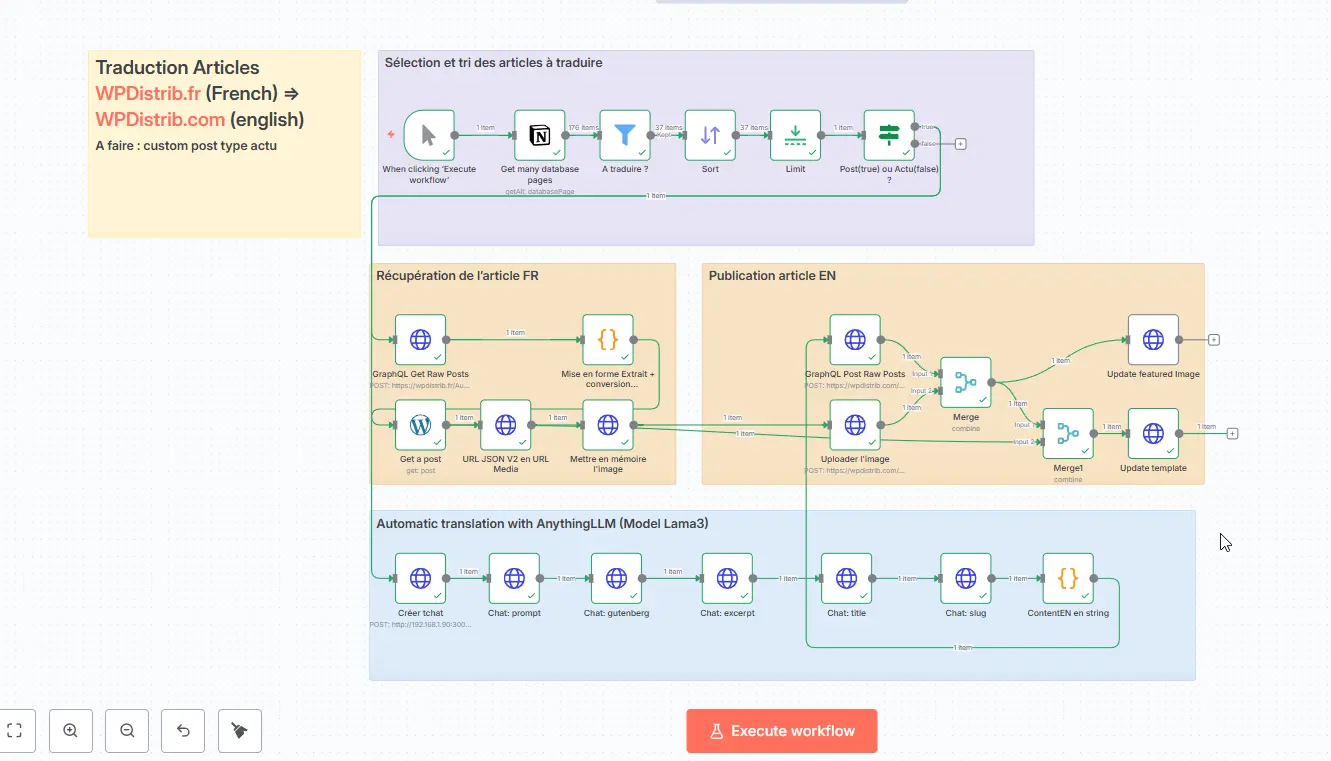Click the plus handle on the If node's false output
This screenshot has height=761, width=1331.
pos(961,144)
